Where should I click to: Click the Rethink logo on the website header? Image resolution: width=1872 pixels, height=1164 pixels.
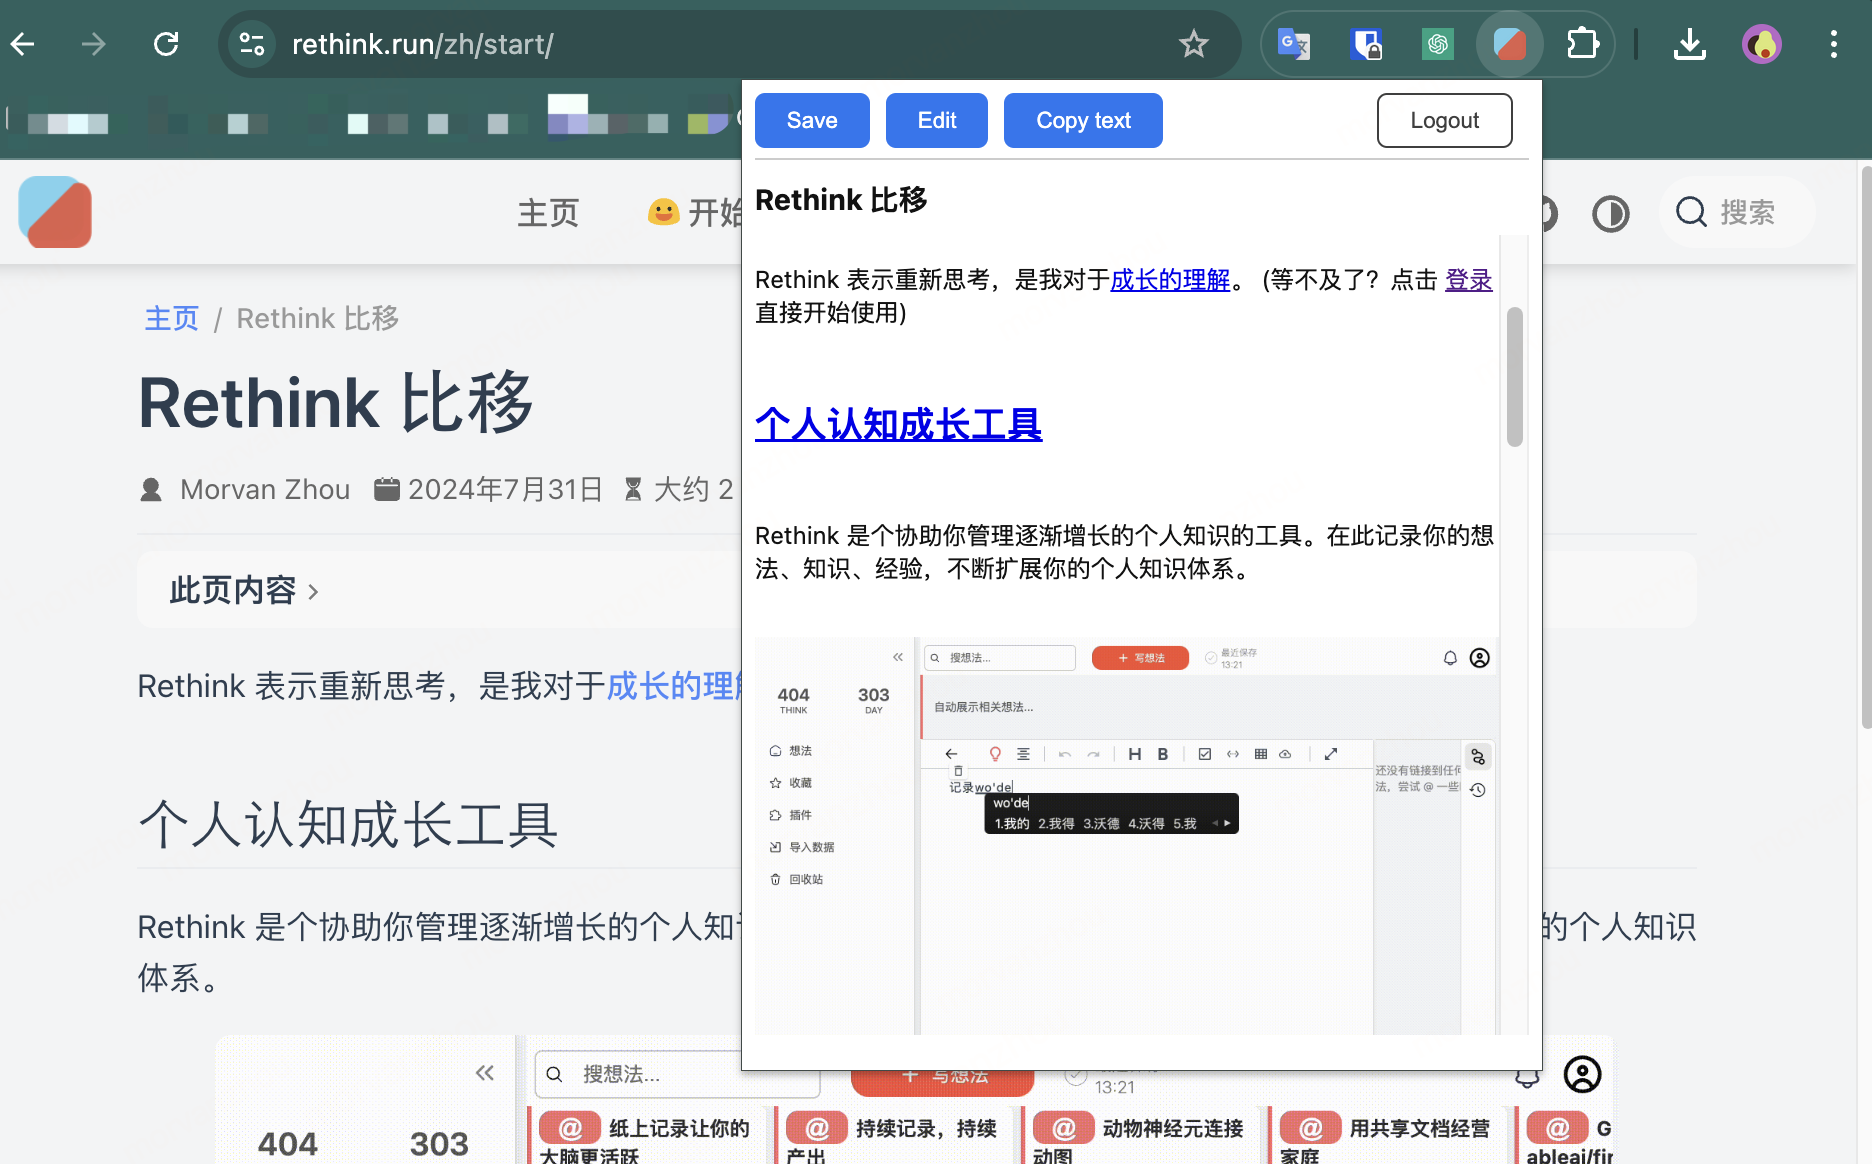[55, 212]
